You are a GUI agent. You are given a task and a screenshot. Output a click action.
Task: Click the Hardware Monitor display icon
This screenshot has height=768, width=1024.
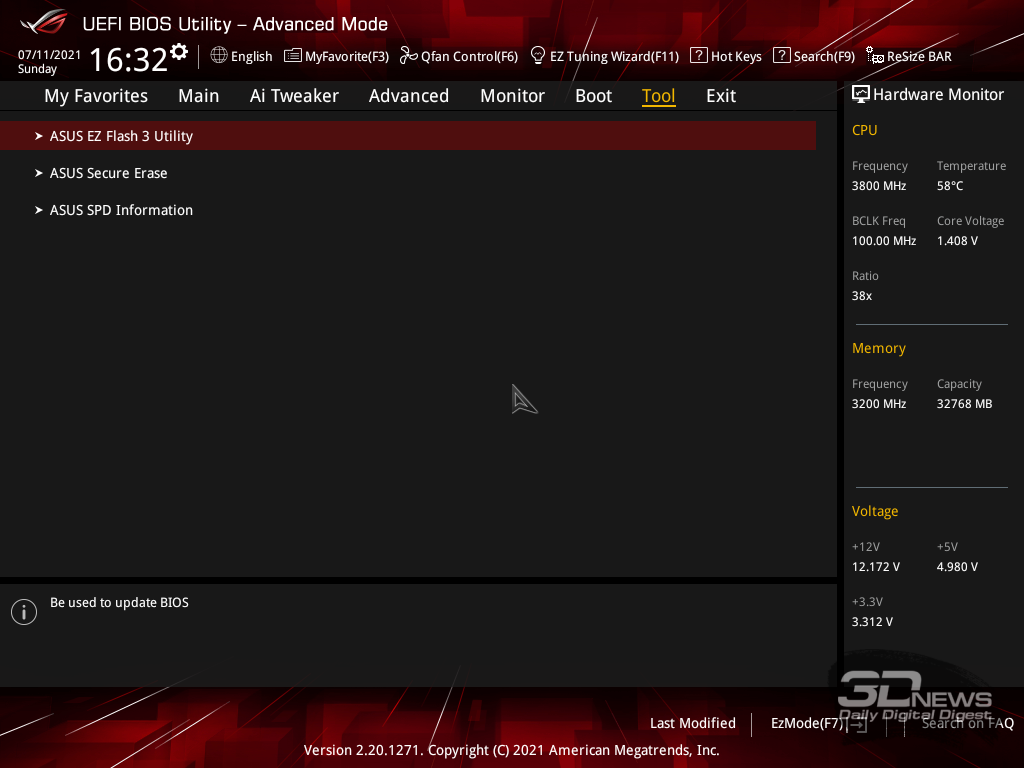[x=861, y=95]
